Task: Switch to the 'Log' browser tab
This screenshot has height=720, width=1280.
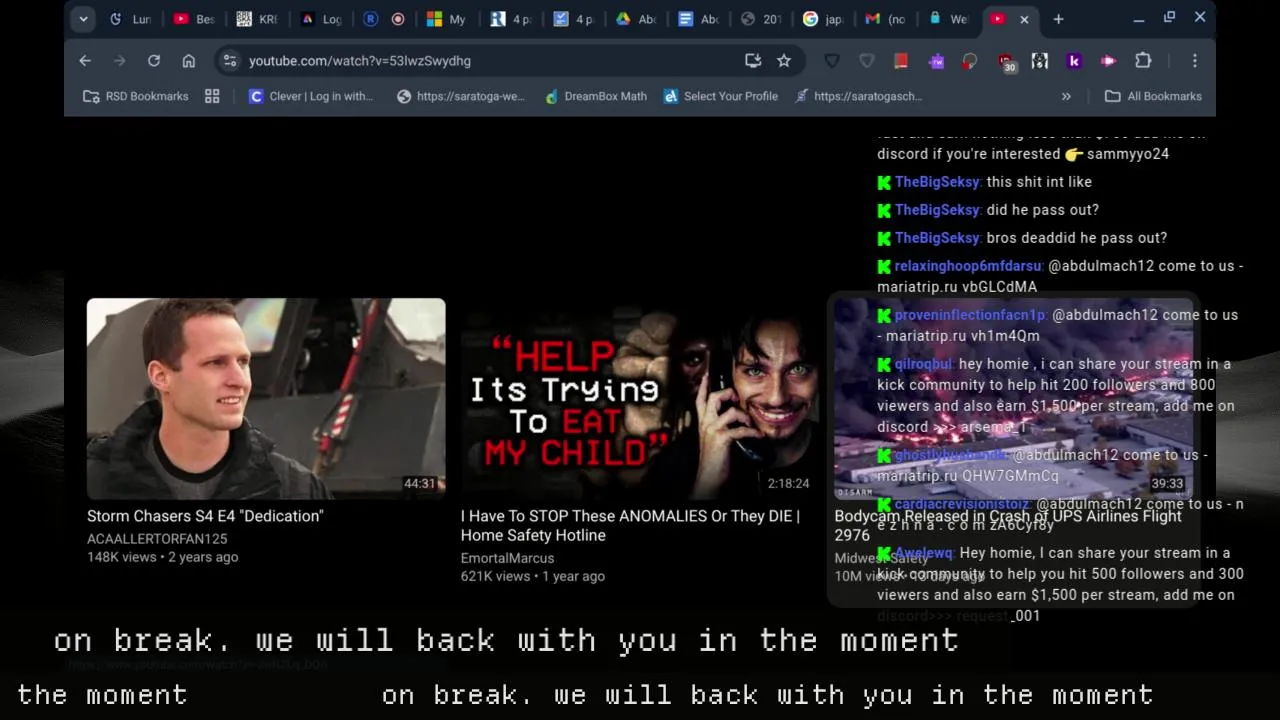Action: click(x=321, y=19)
